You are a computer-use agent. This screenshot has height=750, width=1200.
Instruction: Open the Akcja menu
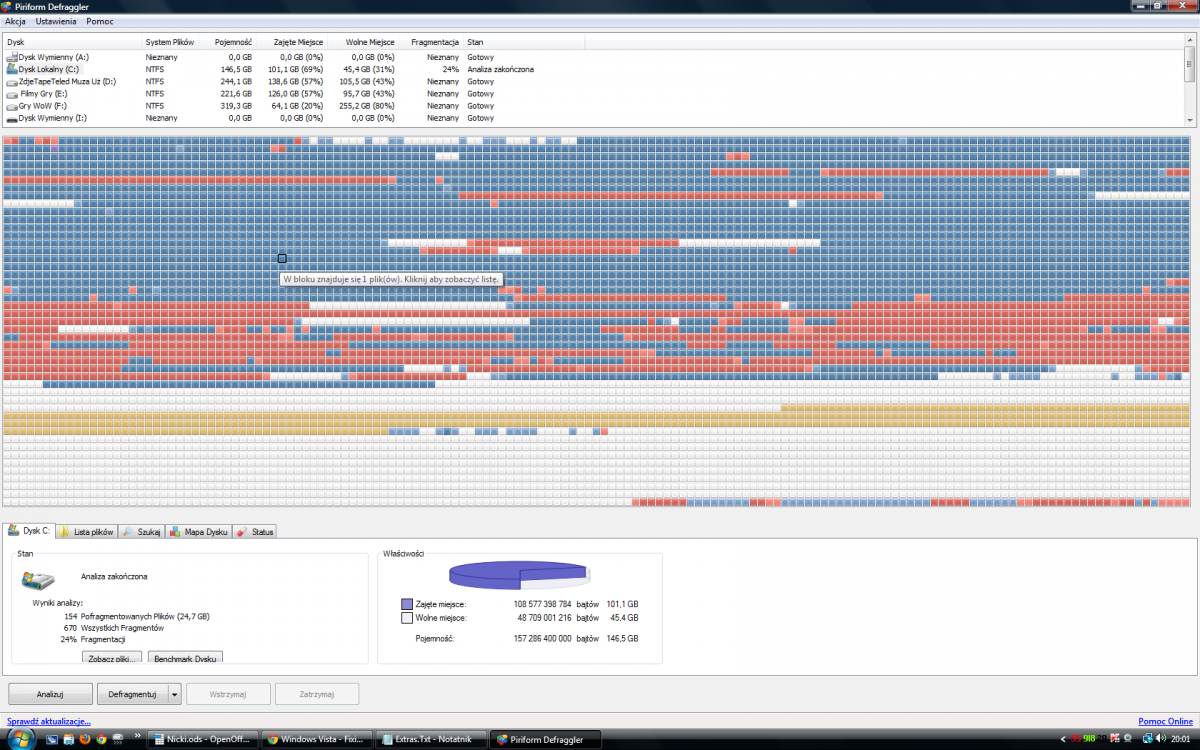(x=16, y=21)
